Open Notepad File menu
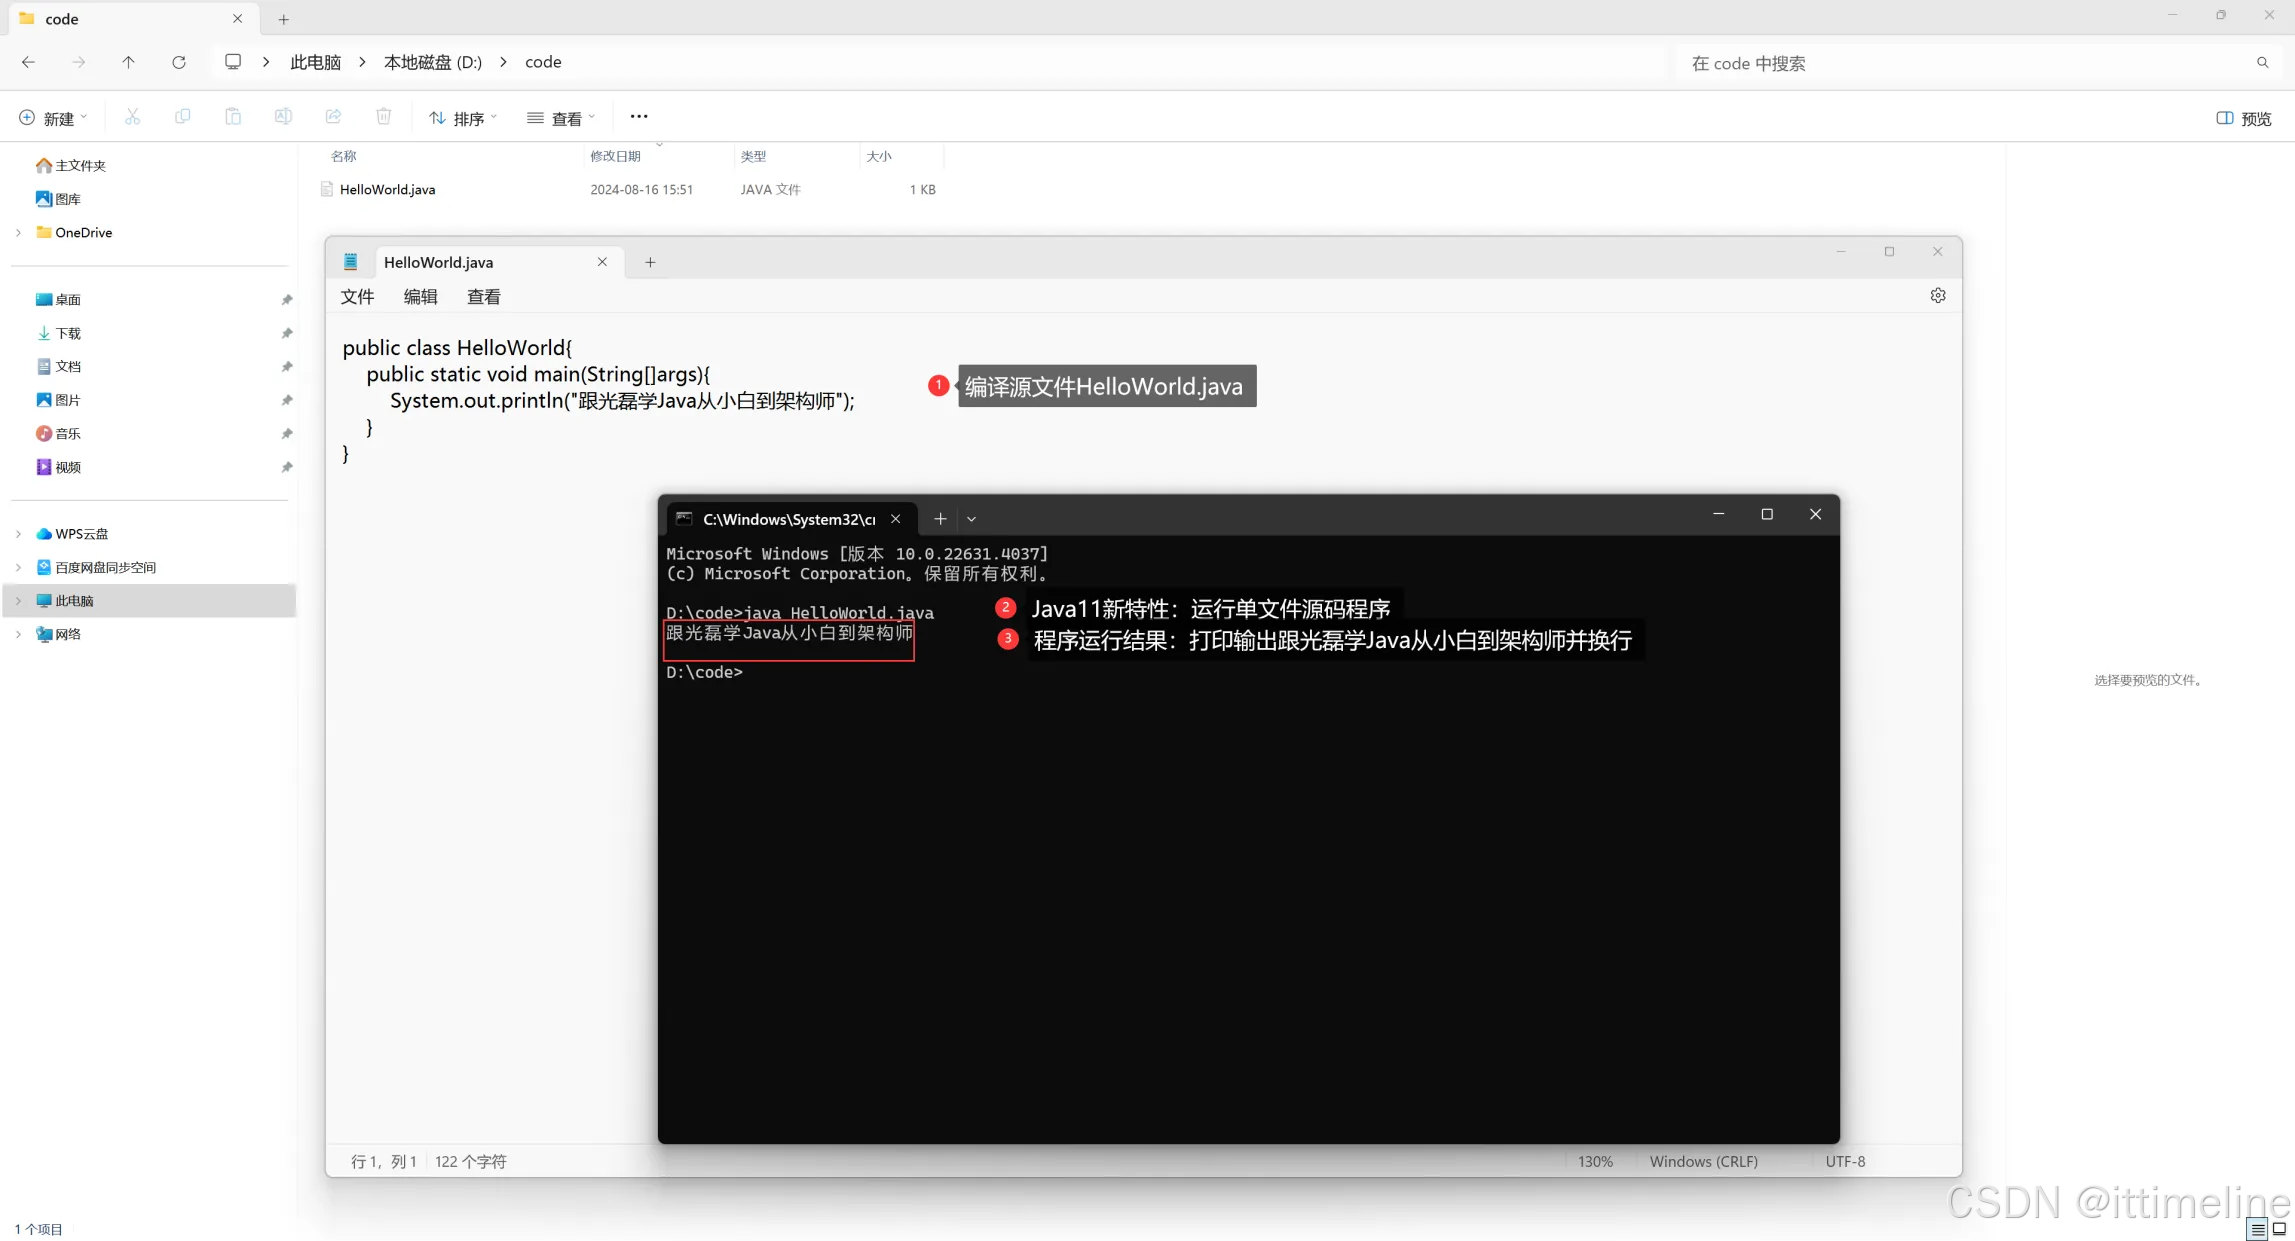Screen dimensions: 2295x1241 (x=357, y=297)
